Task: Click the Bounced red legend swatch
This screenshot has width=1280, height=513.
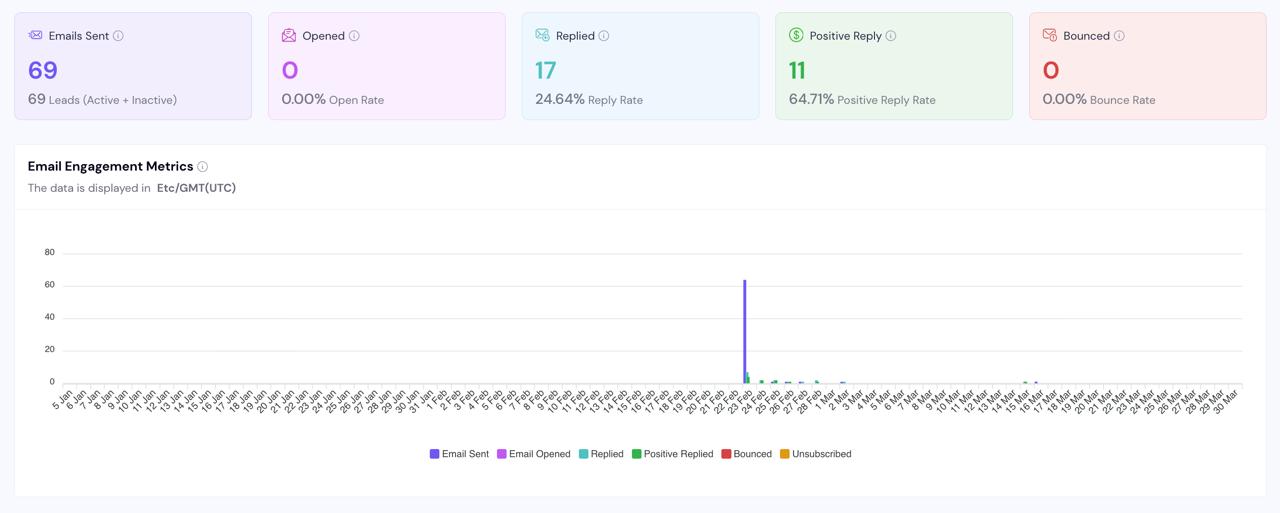Action: pyautogui.click(x=726, y=454)
